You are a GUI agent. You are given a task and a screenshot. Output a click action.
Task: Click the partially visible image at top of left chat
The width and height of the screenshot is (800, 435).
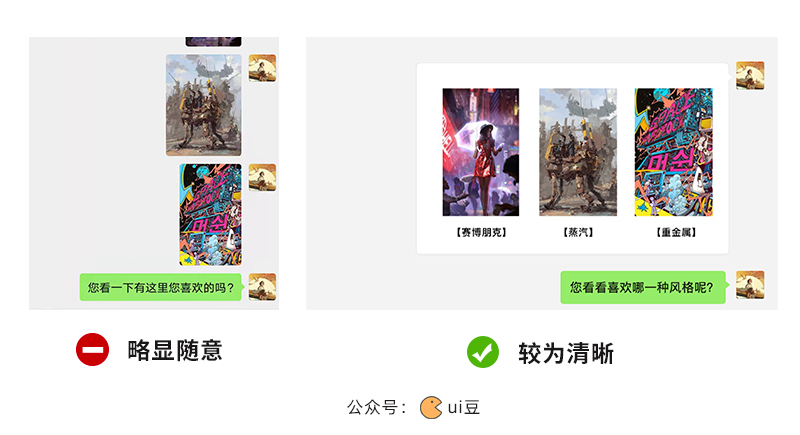[213, 41]
